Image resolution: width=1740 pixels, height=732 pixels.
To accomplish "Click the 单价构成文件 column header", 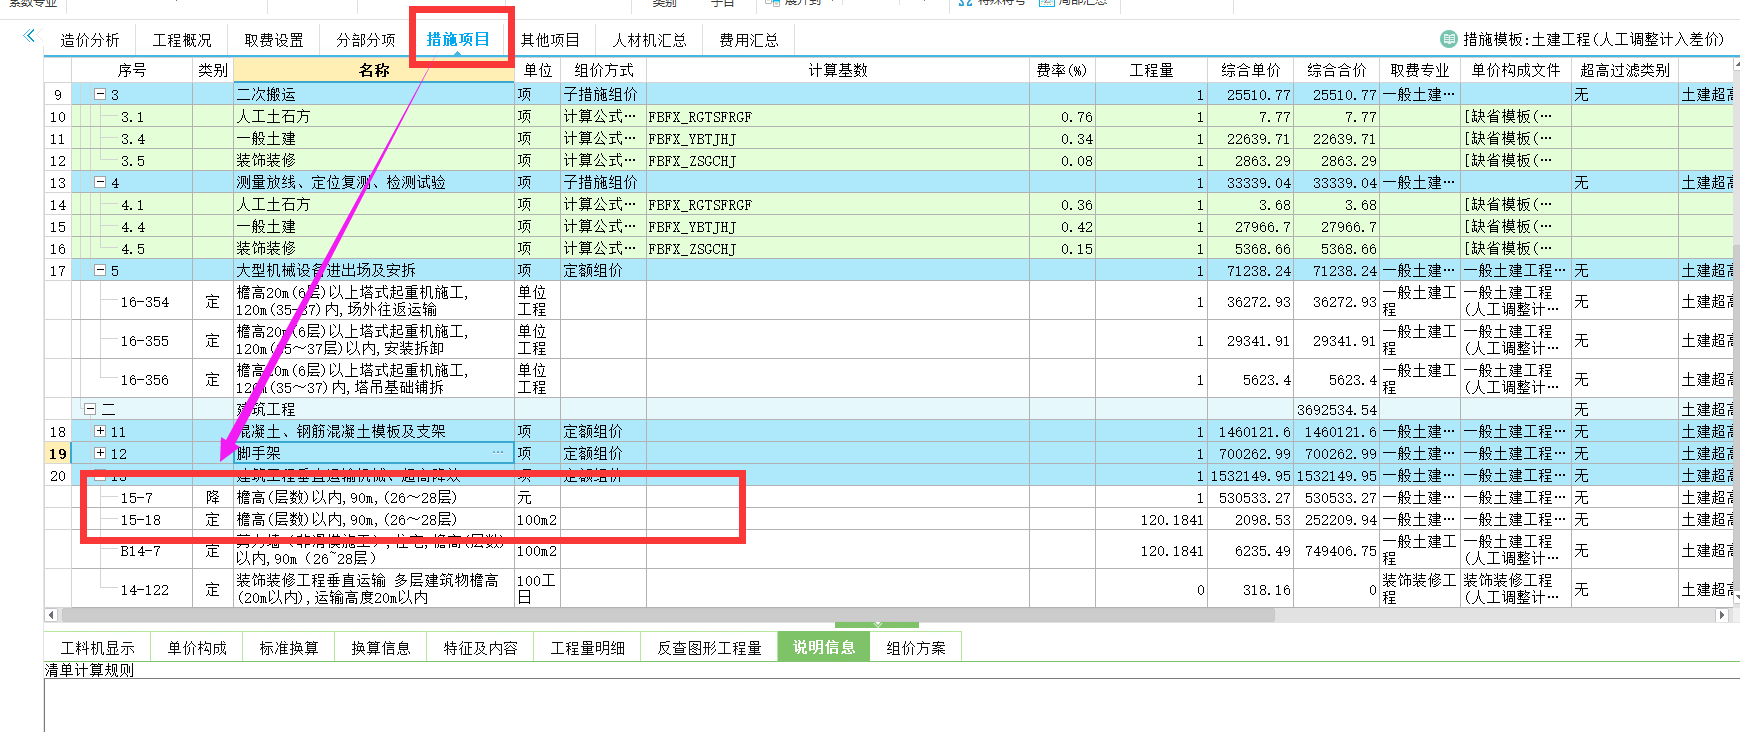I will [1516, 70].
